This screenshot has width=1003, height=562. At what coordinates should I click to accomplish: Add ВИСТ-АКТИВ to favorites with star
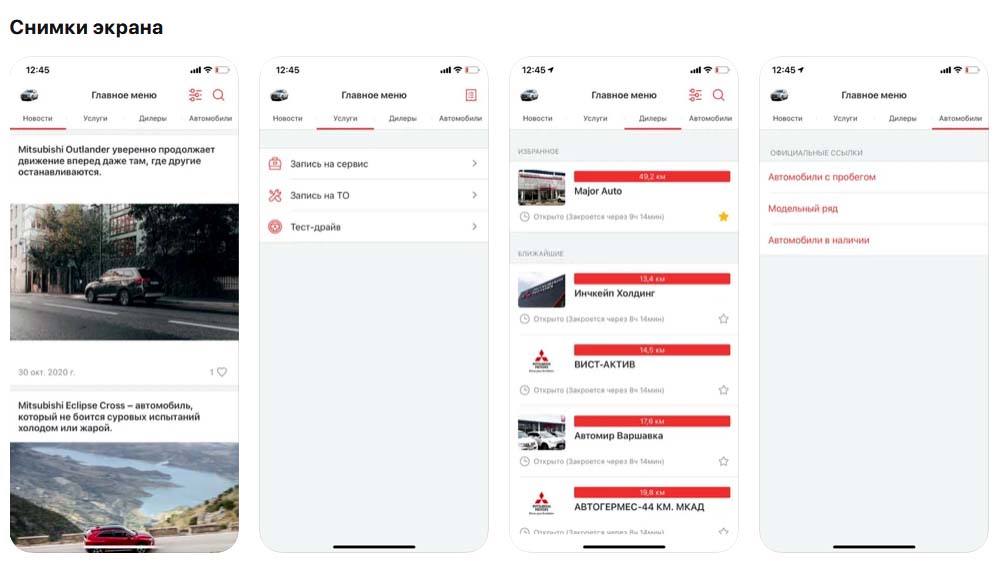pyautogui.click(x=723, y=390)
